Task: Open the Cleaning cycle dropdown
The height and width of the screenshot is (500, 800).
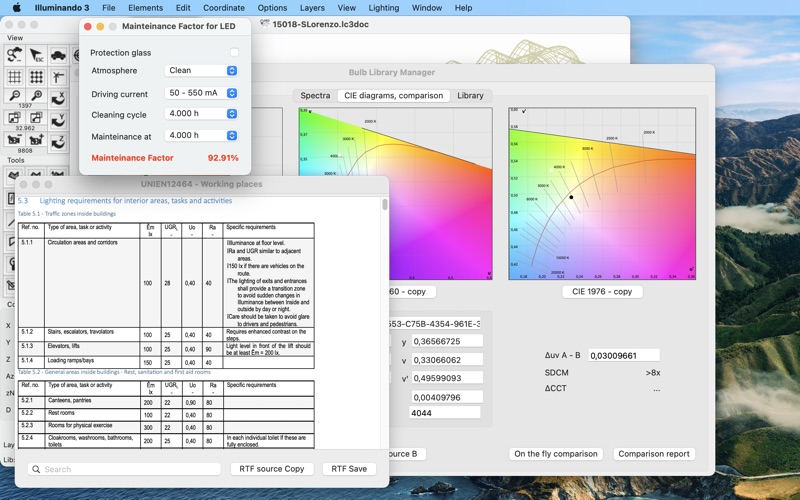Action: tap(201, 114)
